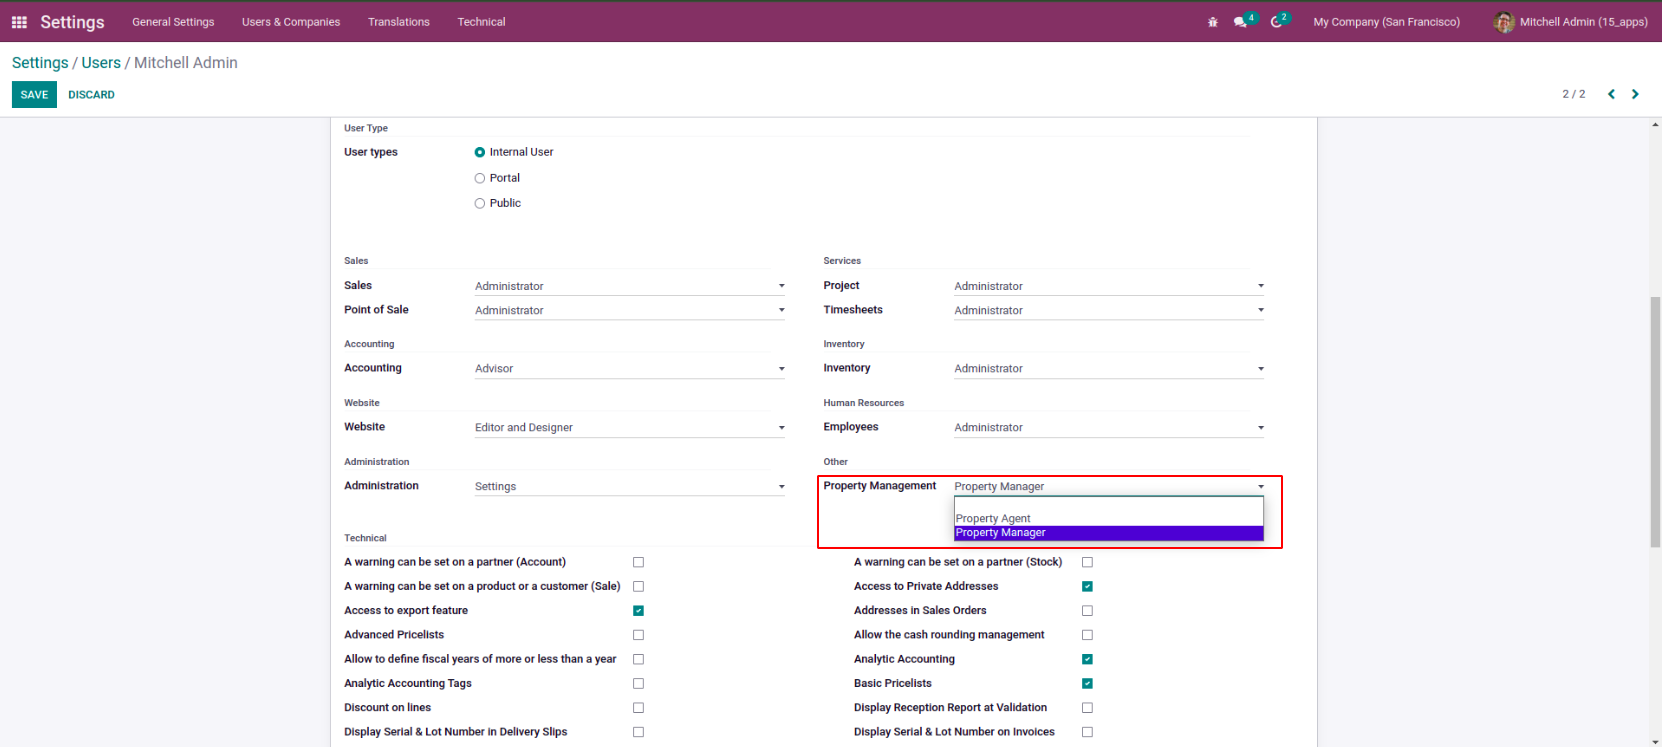Click Users breadcrumb link
This screenshot has height=747, width=1662.
pos(101,63)
